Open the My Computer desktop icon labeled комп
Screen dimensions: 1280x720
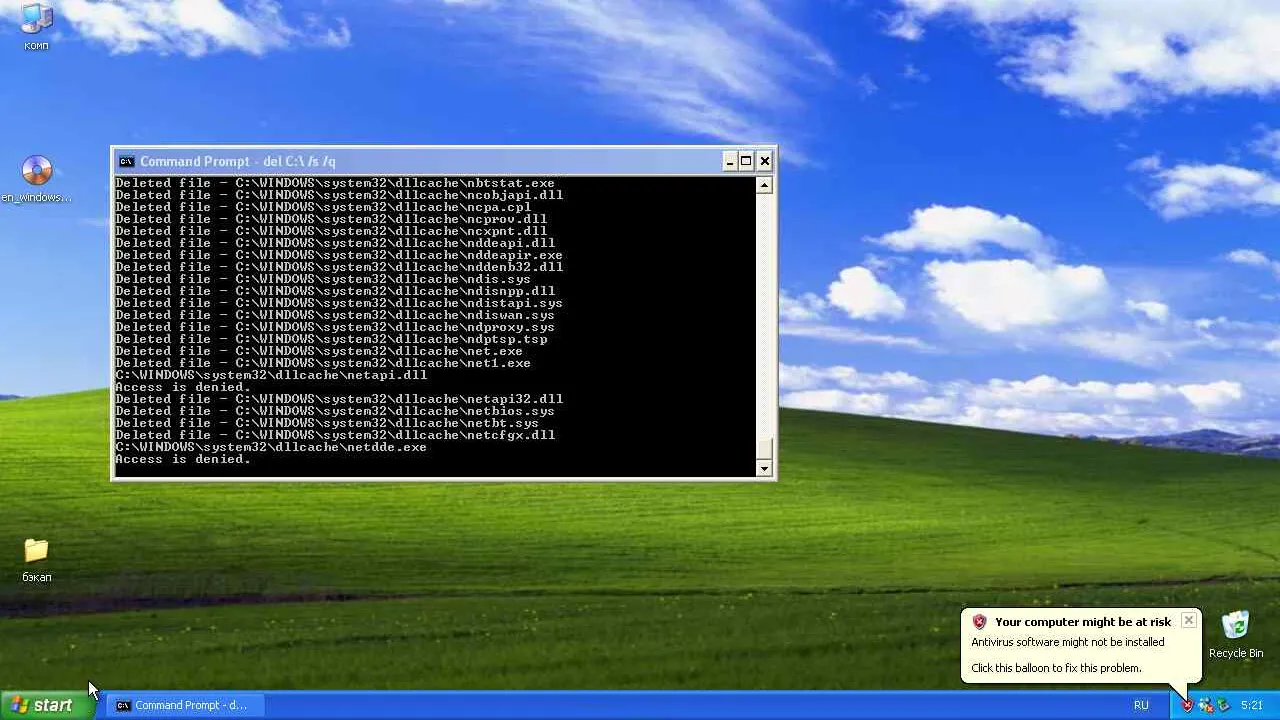(x=36, y=26)
